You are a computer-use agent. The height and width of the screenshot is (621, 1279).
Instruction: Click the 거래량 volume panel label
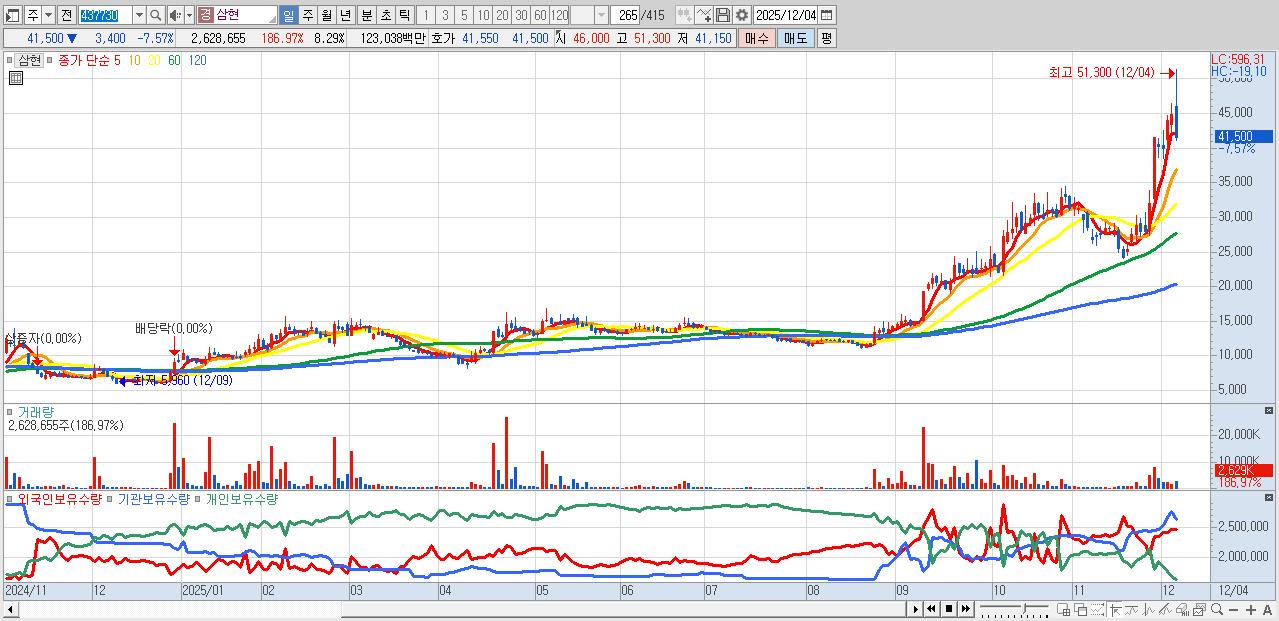click(36, 411)
